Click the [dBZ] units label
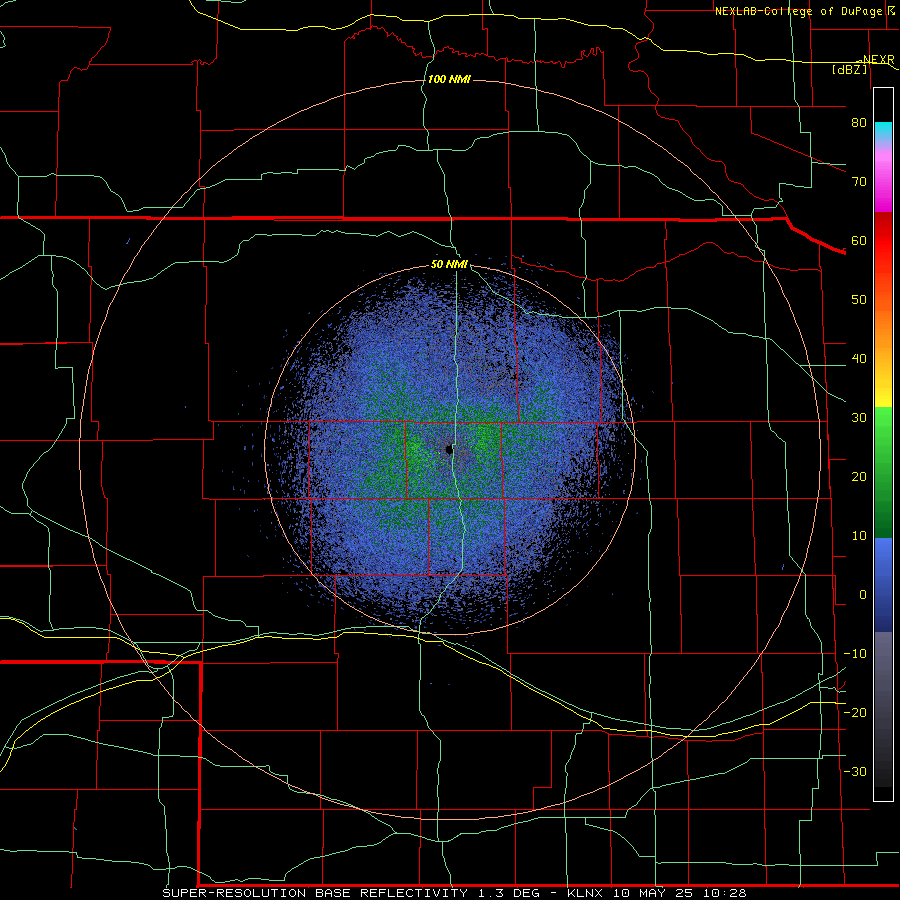Screen dimensions: 900x900 coord(849,70)
